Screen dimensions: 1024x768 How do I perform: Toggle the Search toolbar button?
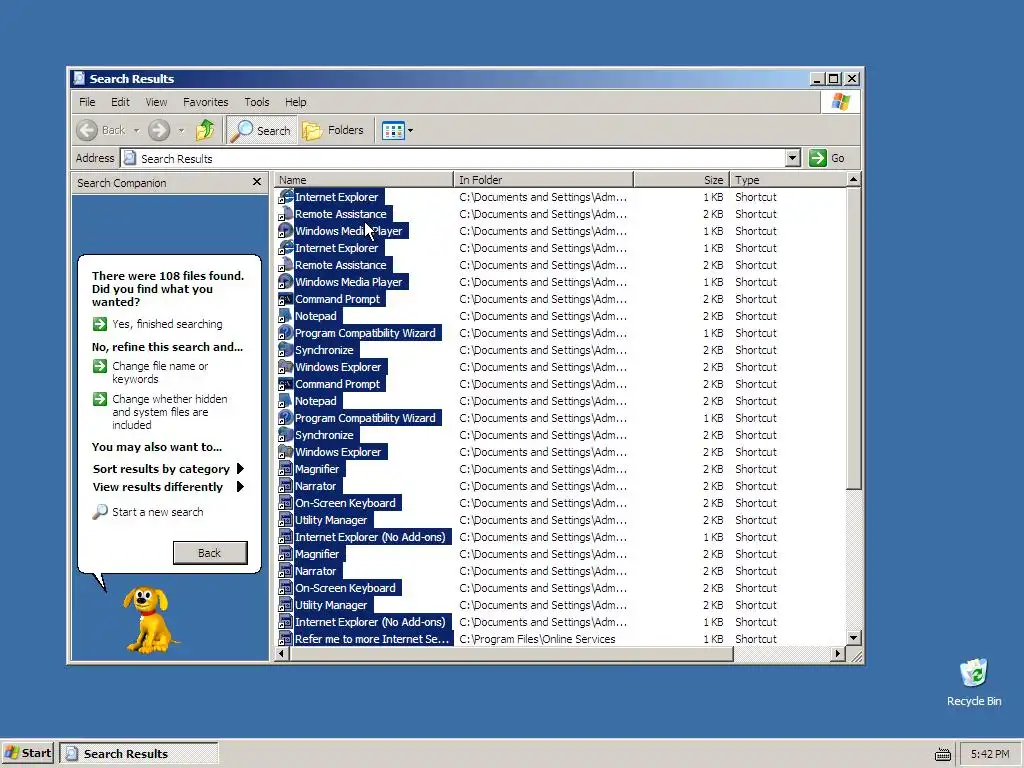coord(261,130)
